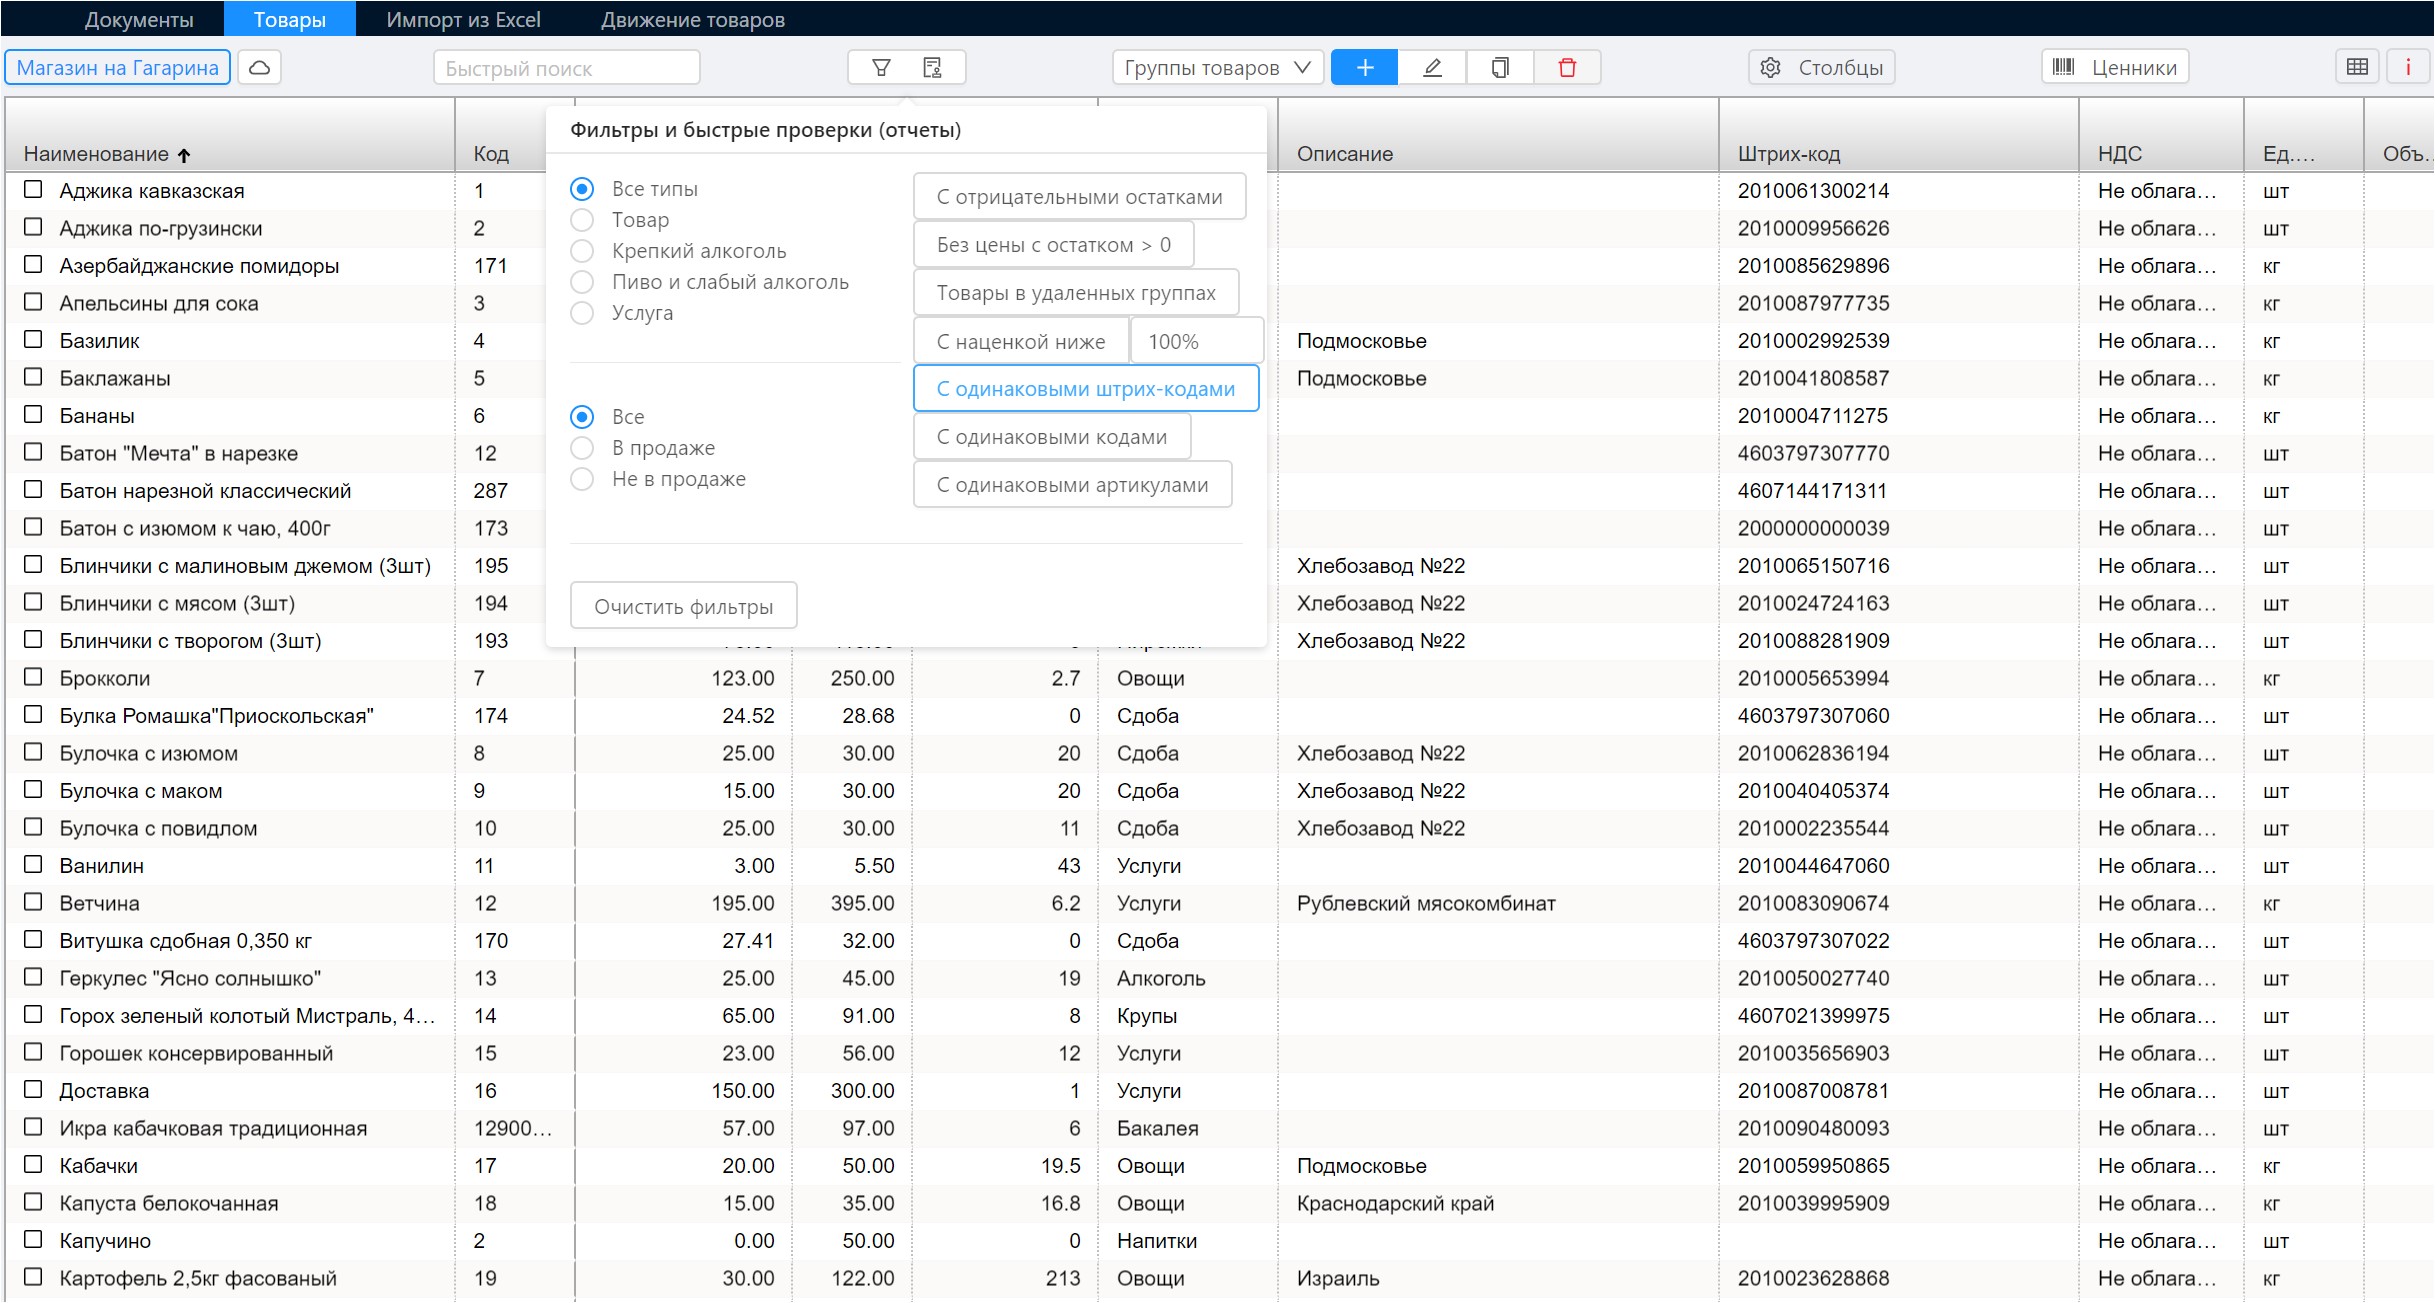The height and width of the screenshot is (1303, 2435).
Task: Focus the Быстрый поиск search field
Action: (x=567, y=68)
